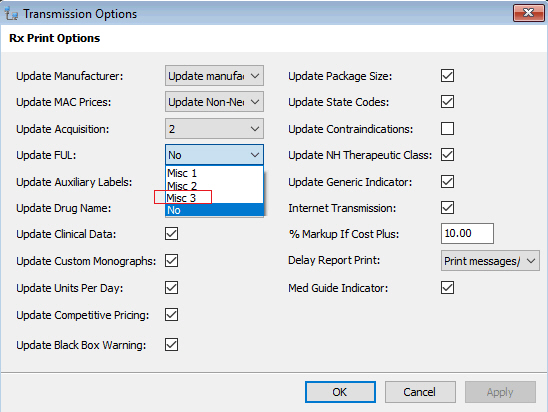Confirm with the OK button

[x=340, y=392]
